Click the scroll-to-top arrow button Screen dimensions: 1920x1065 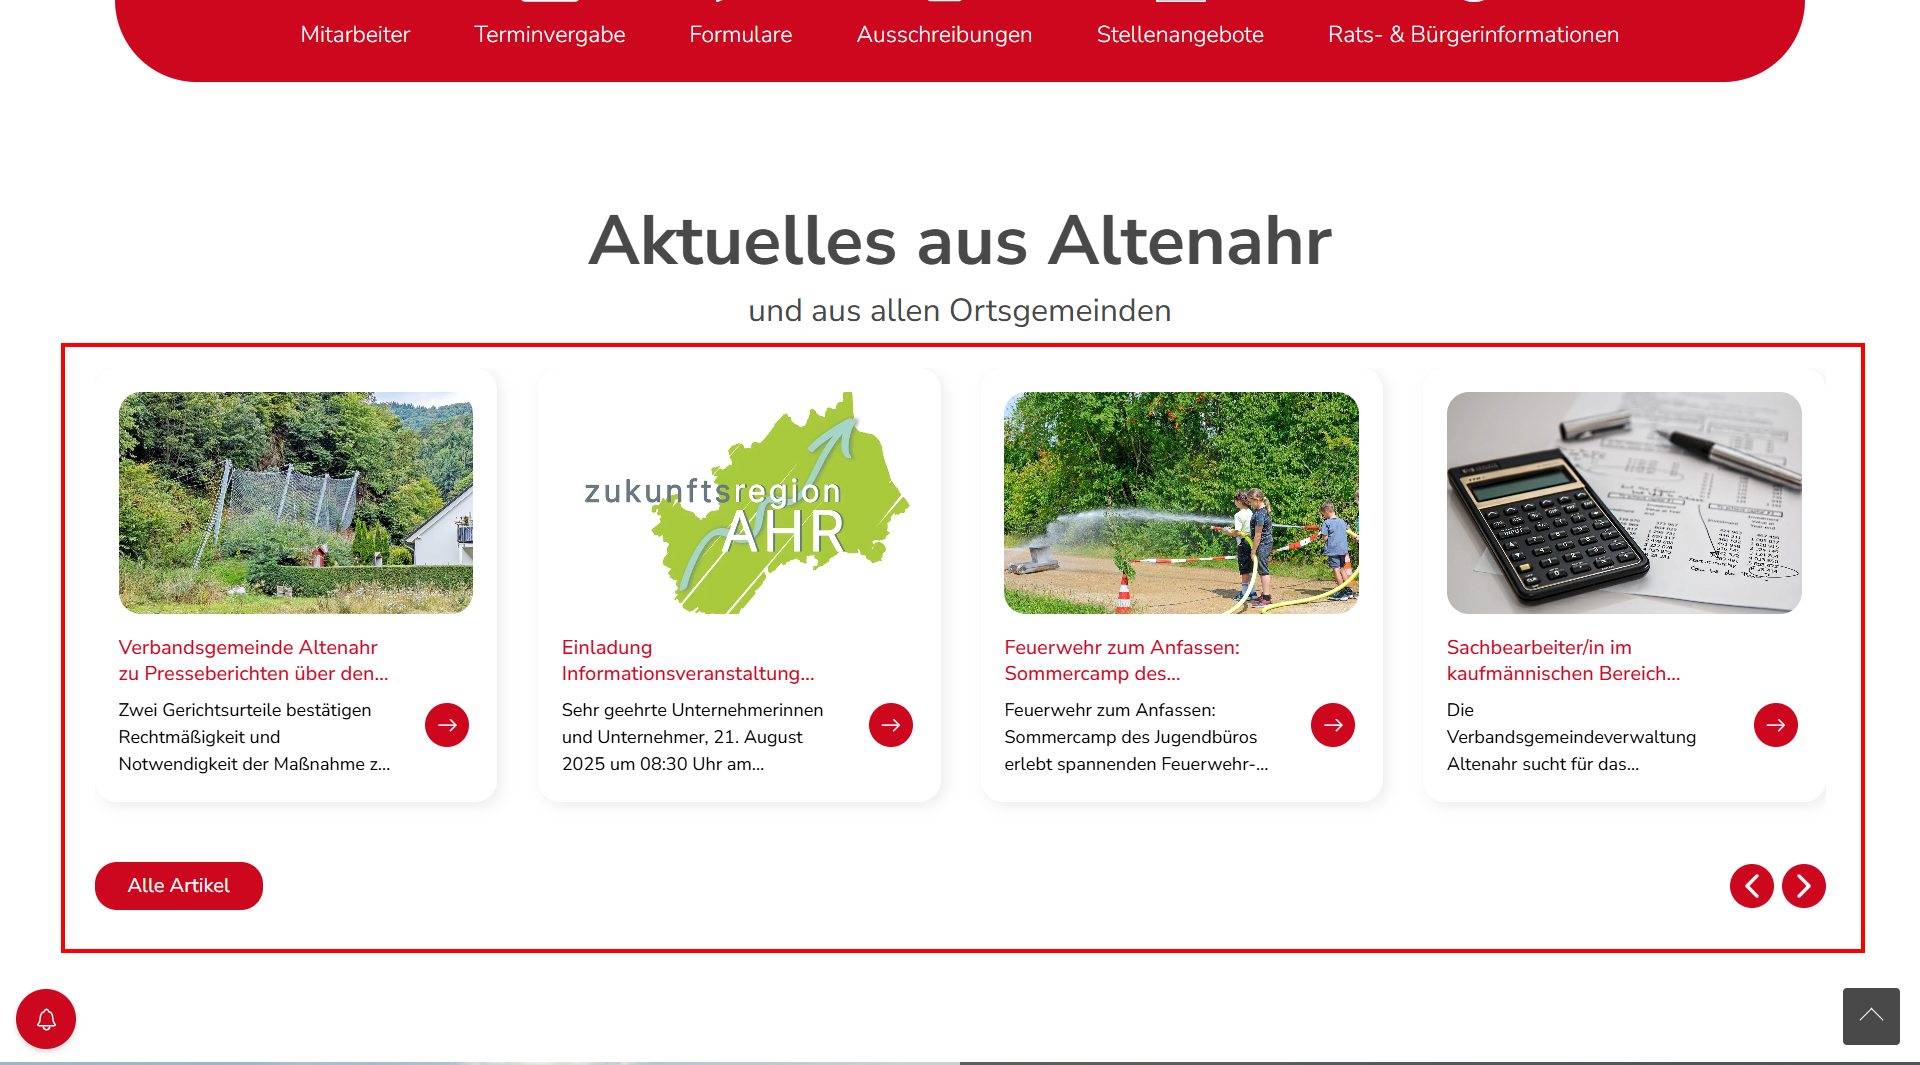coord(1871,1016)
